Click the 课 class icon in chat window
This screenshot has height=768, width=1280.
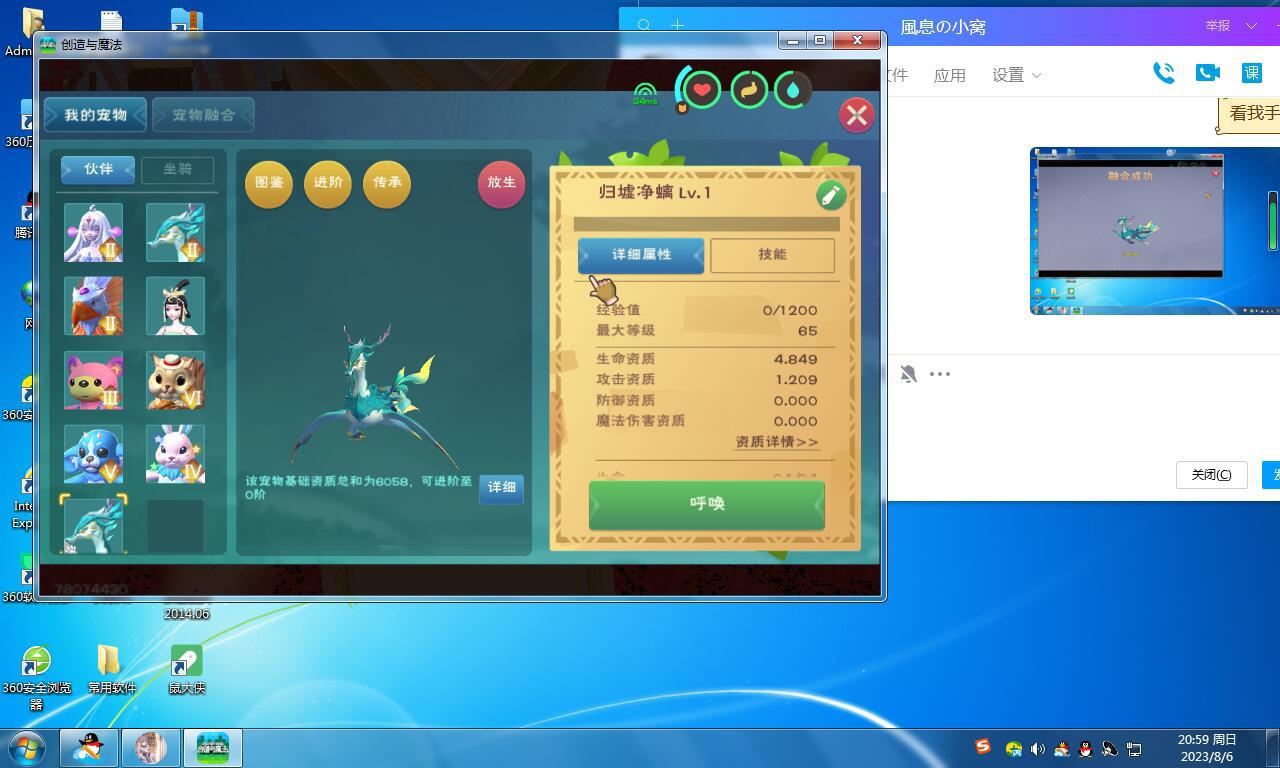click(1252, 73)
